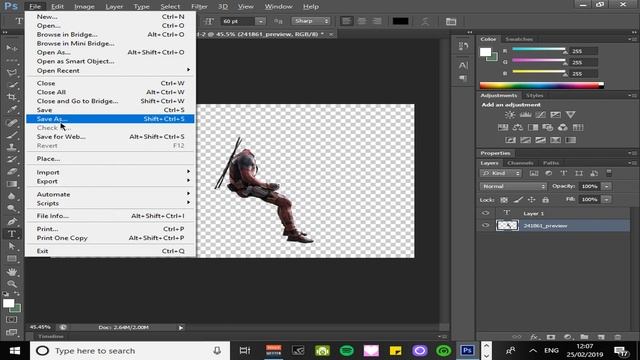Click the layer styles fx icon
The height and width of the screenshot is (360, 640).
[534, 337]
